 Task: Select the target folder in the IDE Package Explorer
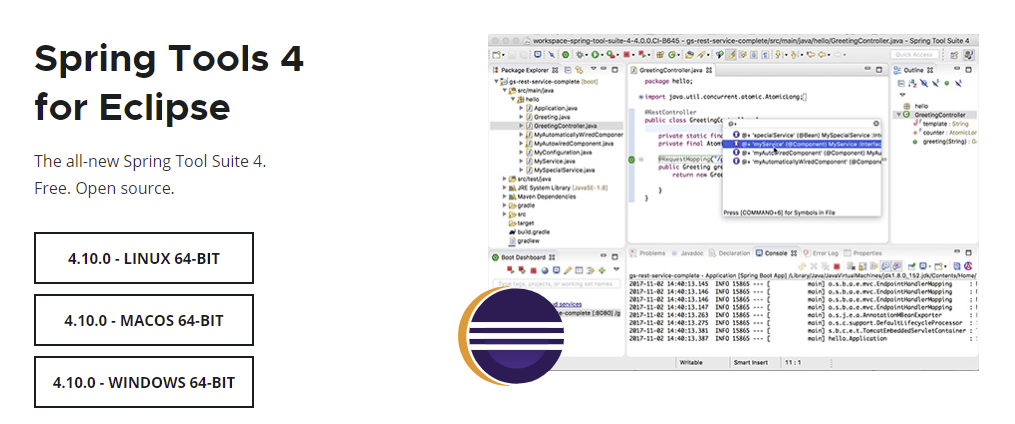click(521, 223)
